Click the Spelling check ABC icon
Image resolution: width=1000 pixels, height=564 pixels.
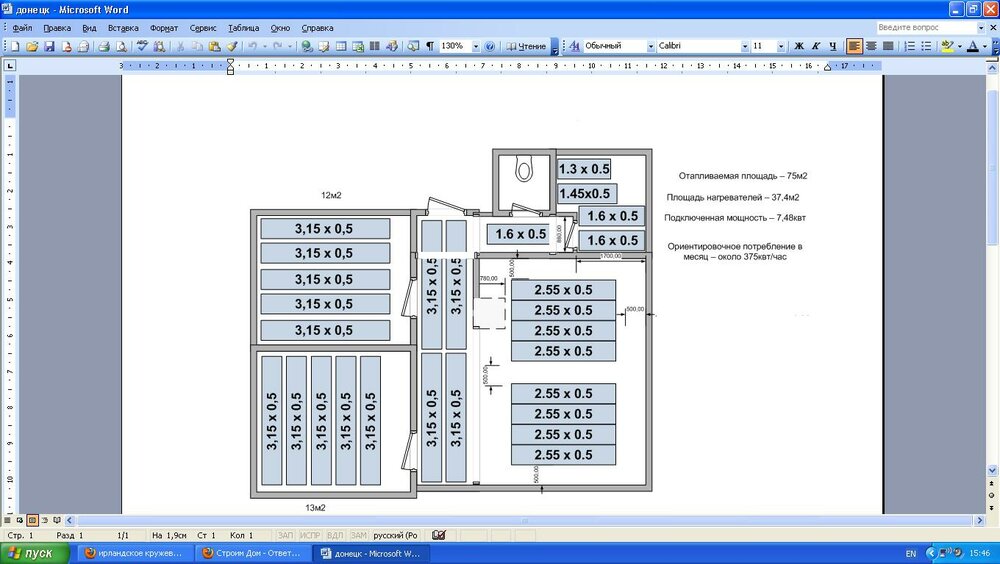[143, 46]
